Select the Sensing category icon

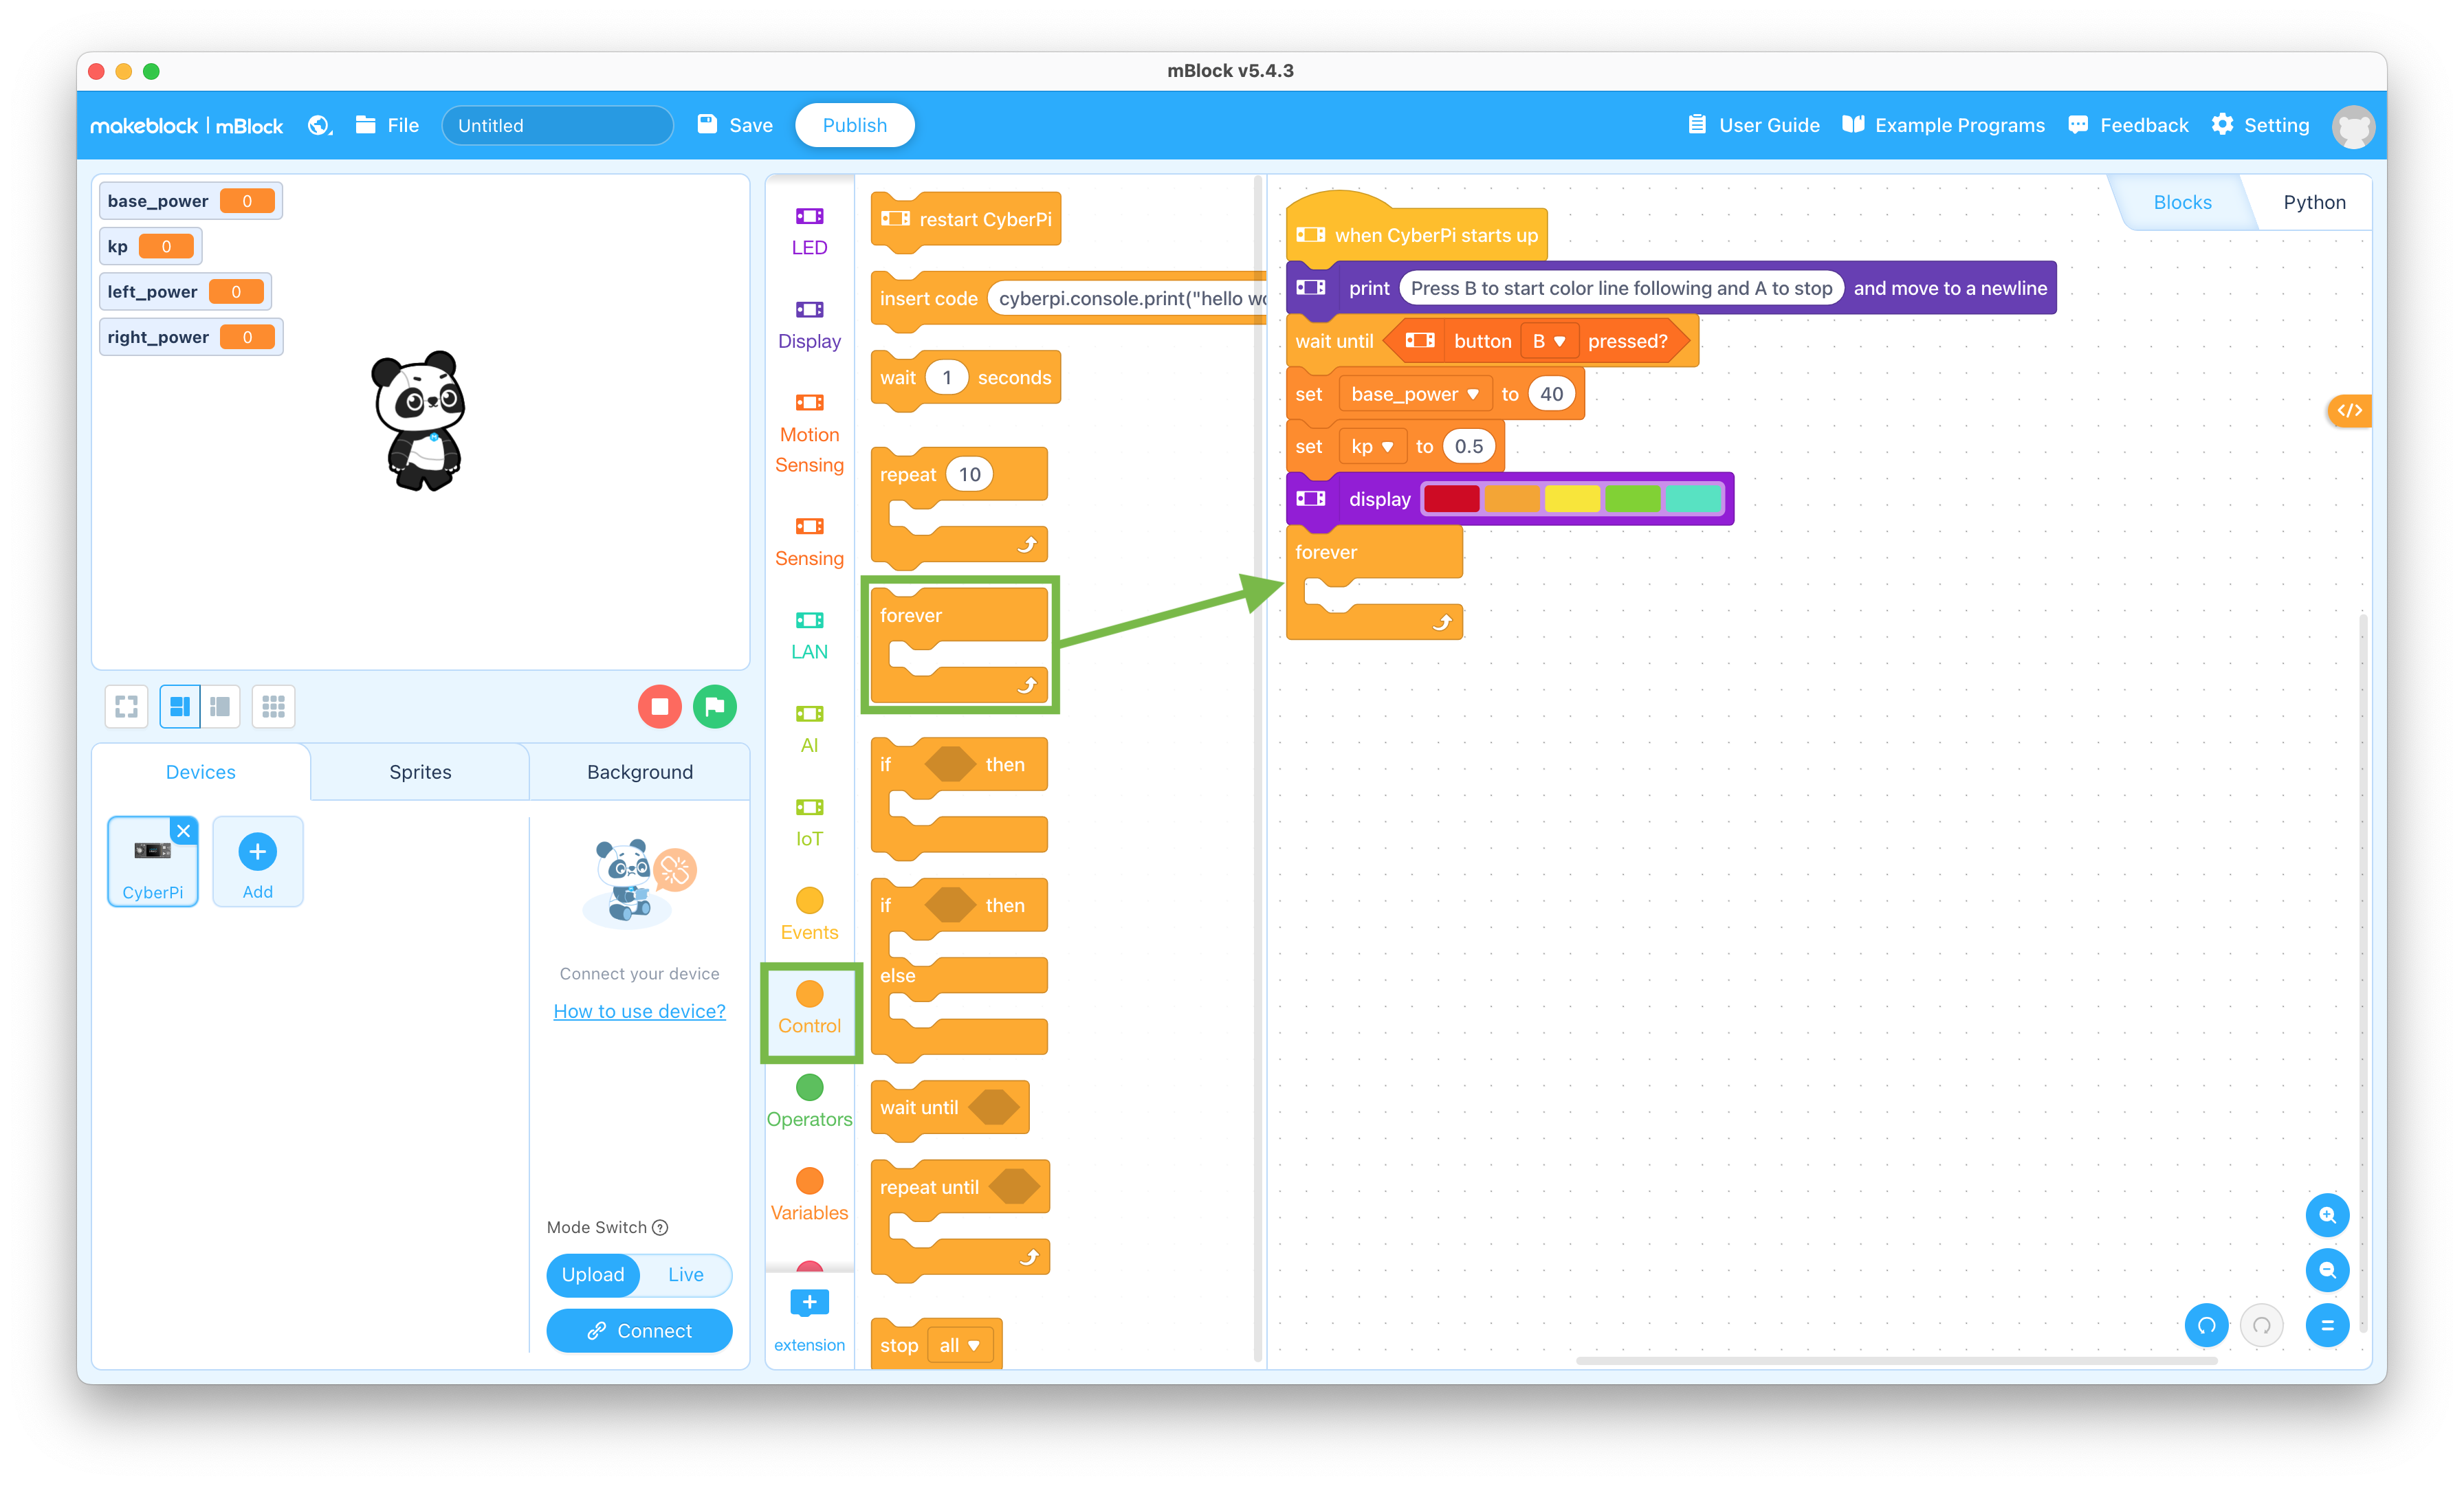pyautogui.click(x=808, y=529)
